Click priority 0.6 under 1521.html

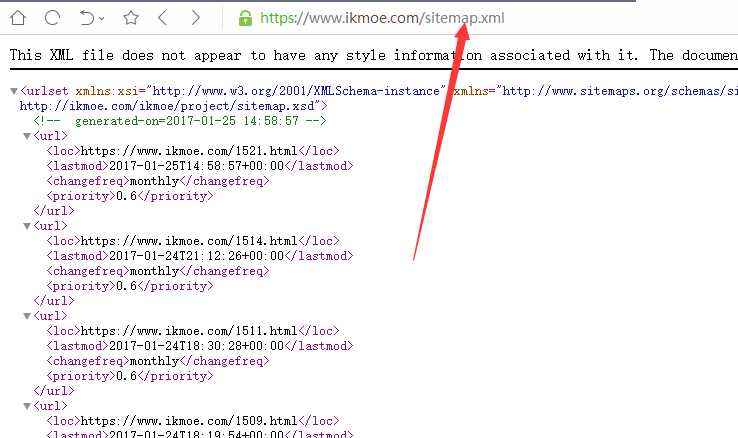(126, 196)
